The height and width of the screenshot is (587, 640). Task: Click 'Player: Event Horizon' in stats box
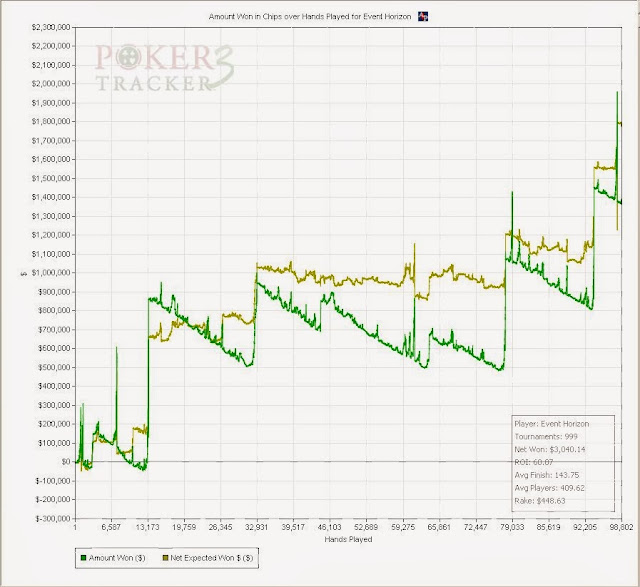click(x=551, y=424)
